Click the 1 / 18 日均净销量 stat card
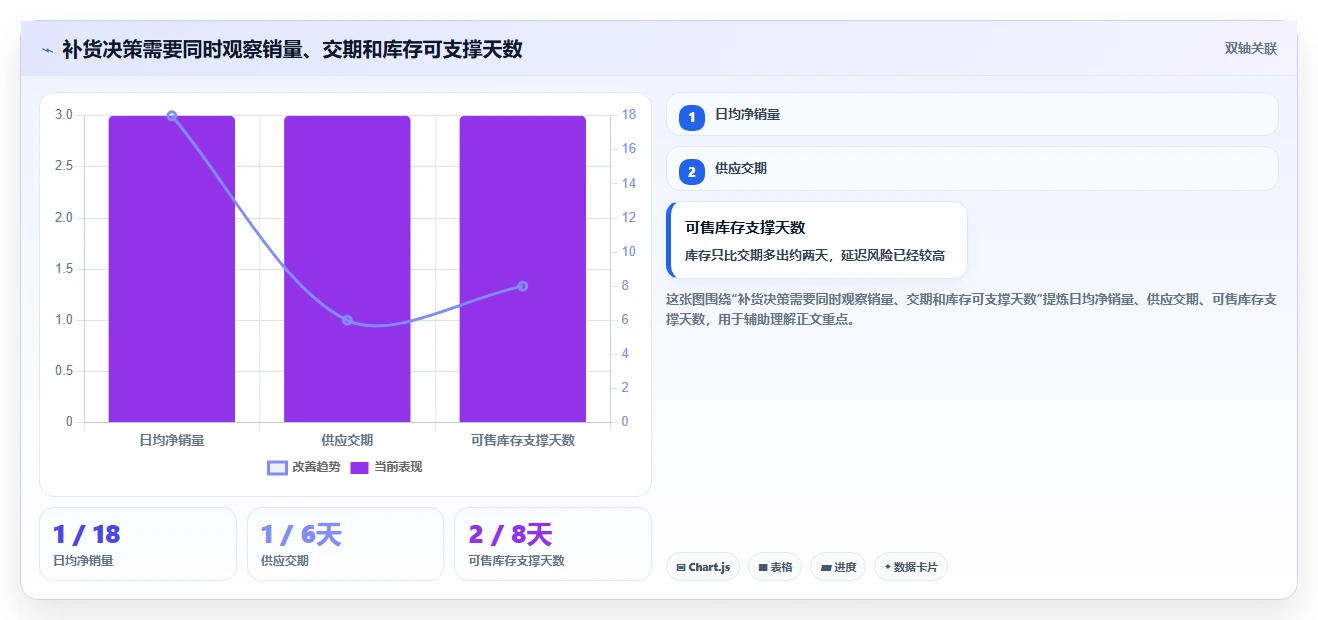The width and height of the screenshot is (1318, 620). point(138,544)
